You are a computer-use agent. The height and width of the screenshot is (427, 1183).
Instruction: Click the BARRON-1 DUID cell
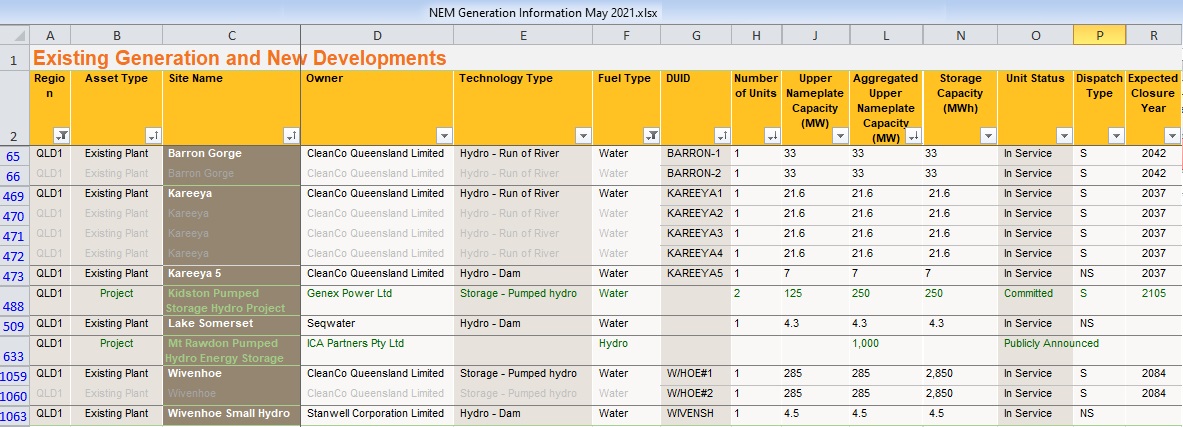point(696,153)
